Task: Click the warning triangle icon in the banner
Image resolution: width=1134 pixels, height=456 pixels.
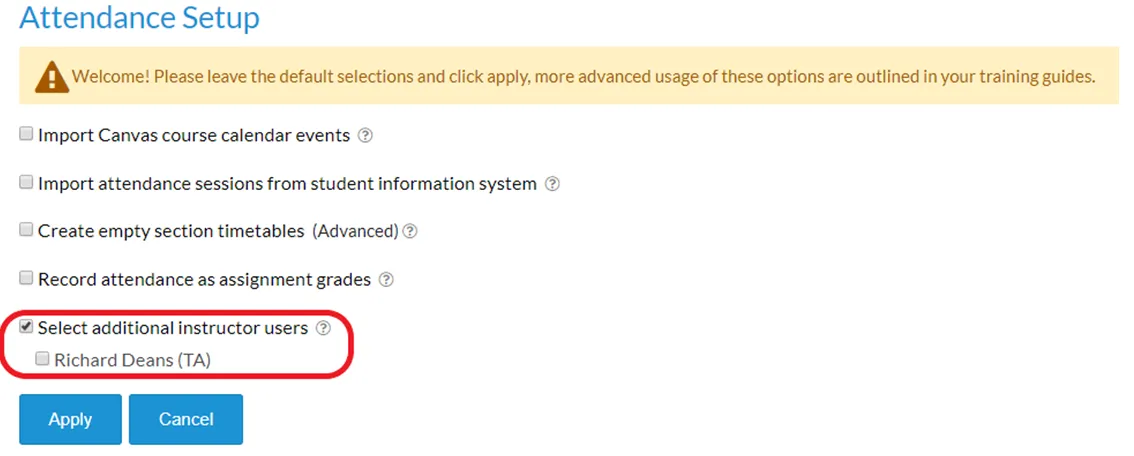Action: click(52, 77)
